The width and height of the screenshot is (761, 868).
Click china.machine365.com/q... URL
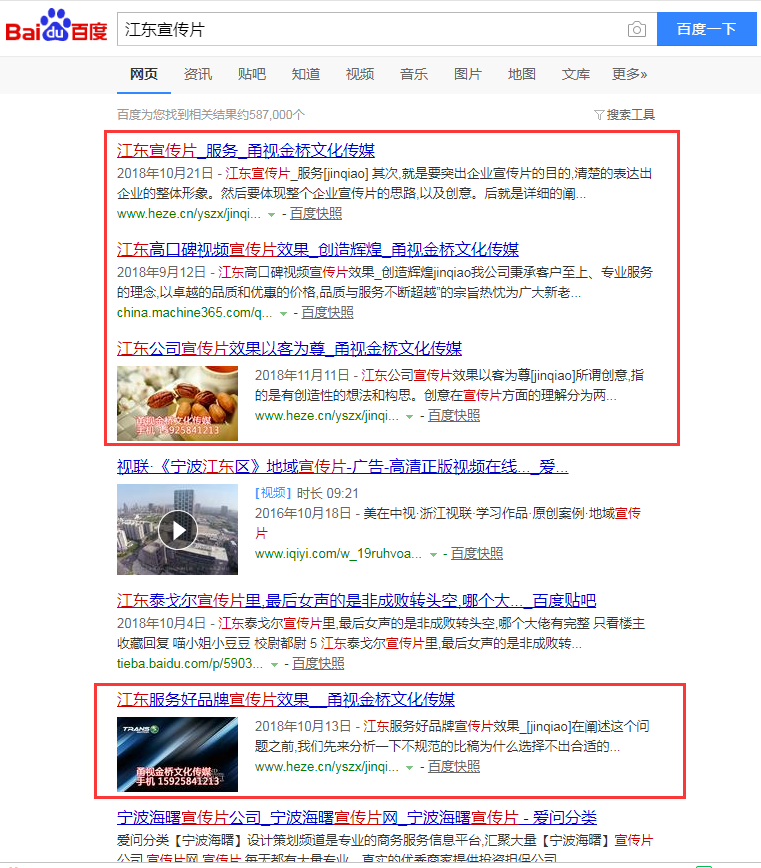tap(194, 313)
